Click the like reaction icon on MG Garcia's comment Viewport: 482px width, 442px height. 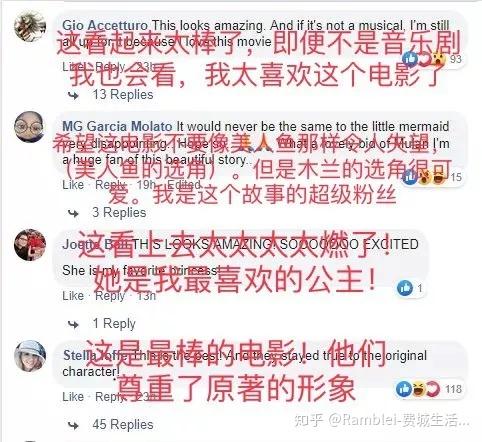410,177
